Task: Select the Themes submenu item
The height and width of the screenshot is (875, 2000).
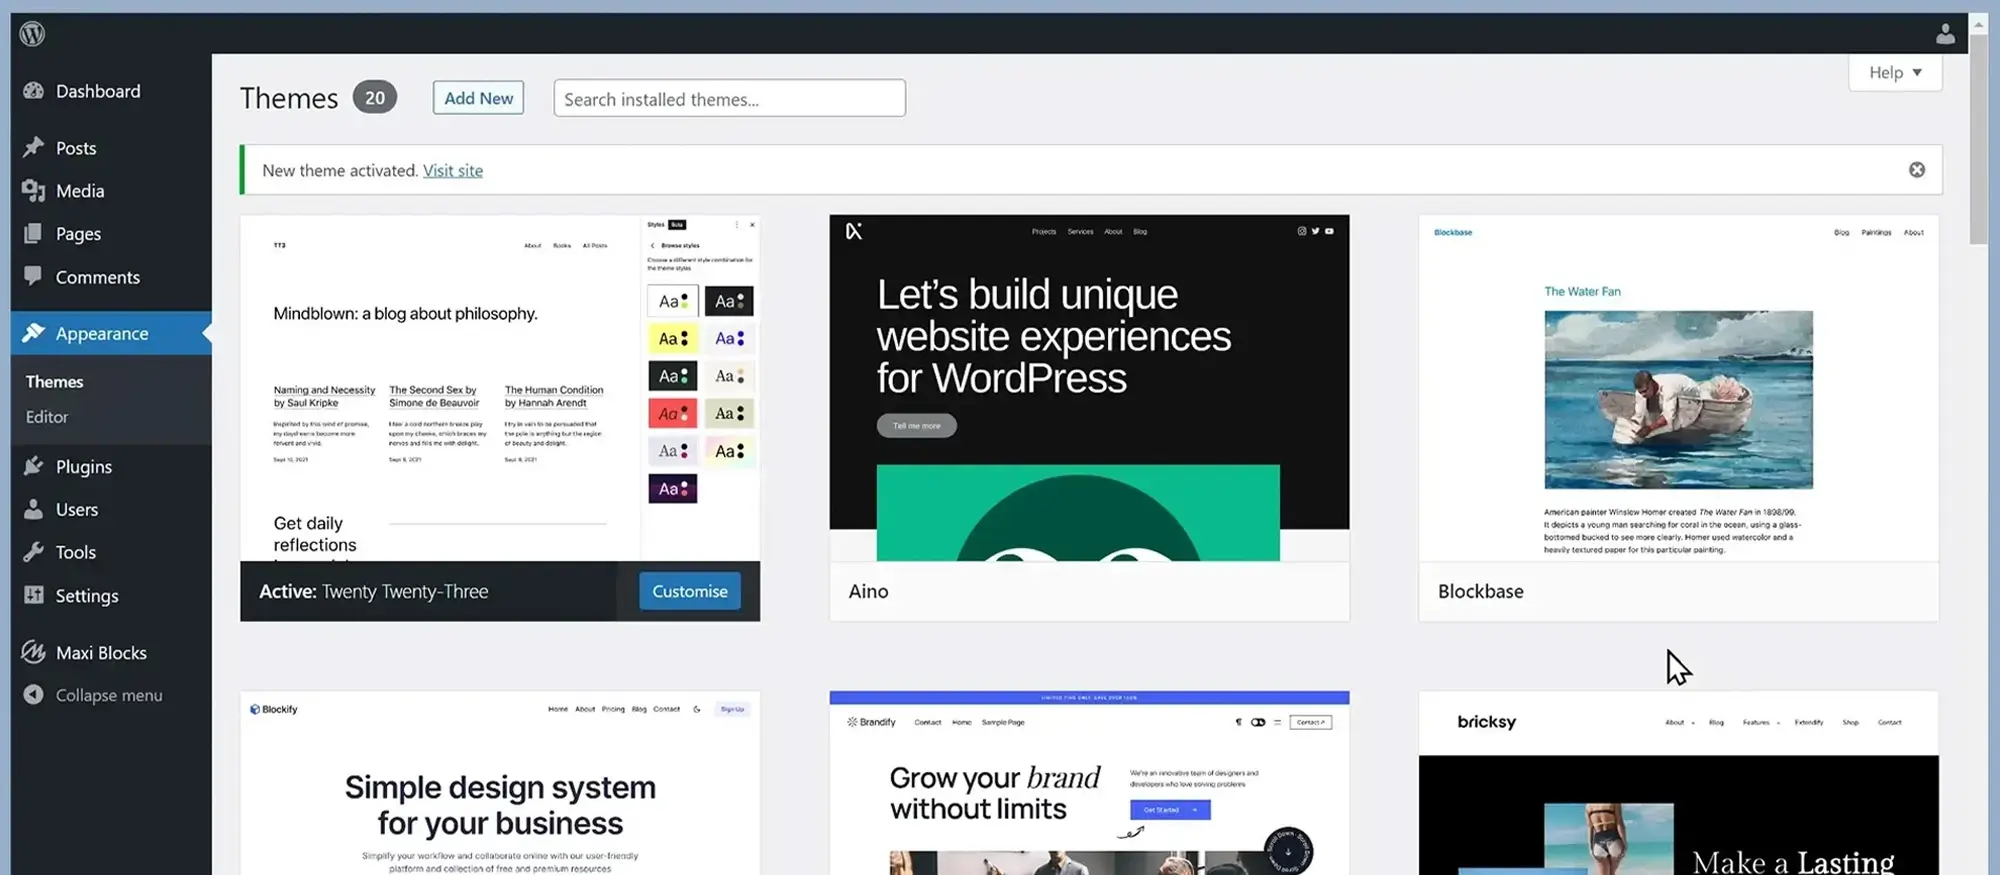Action: [54, 382]
